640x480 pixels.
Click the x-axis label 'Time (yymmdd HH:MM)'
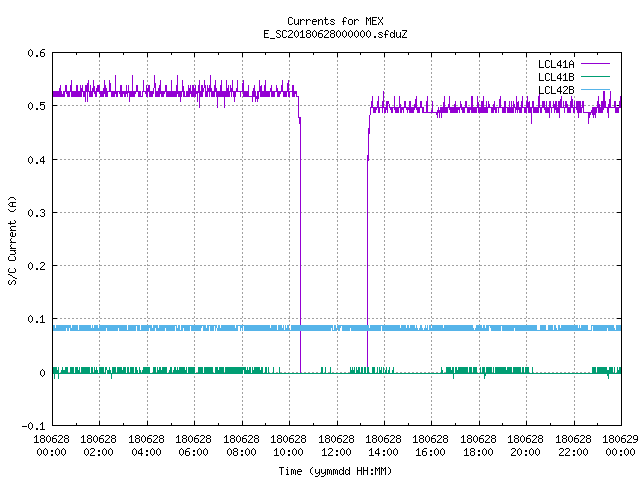(335, 471)
